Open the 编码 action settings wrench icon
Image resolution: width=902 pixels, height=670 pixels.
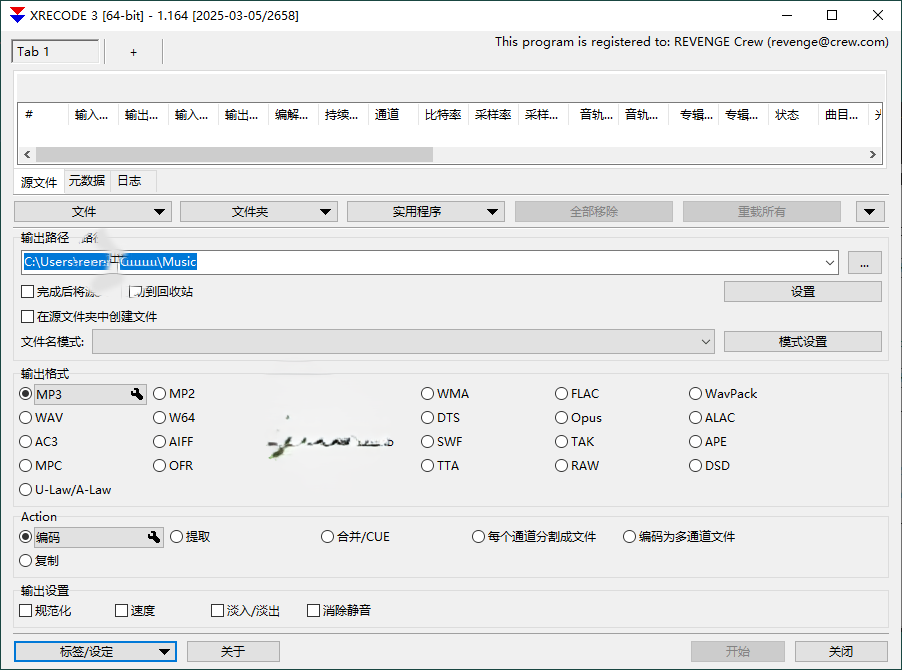tap(154, 537)
